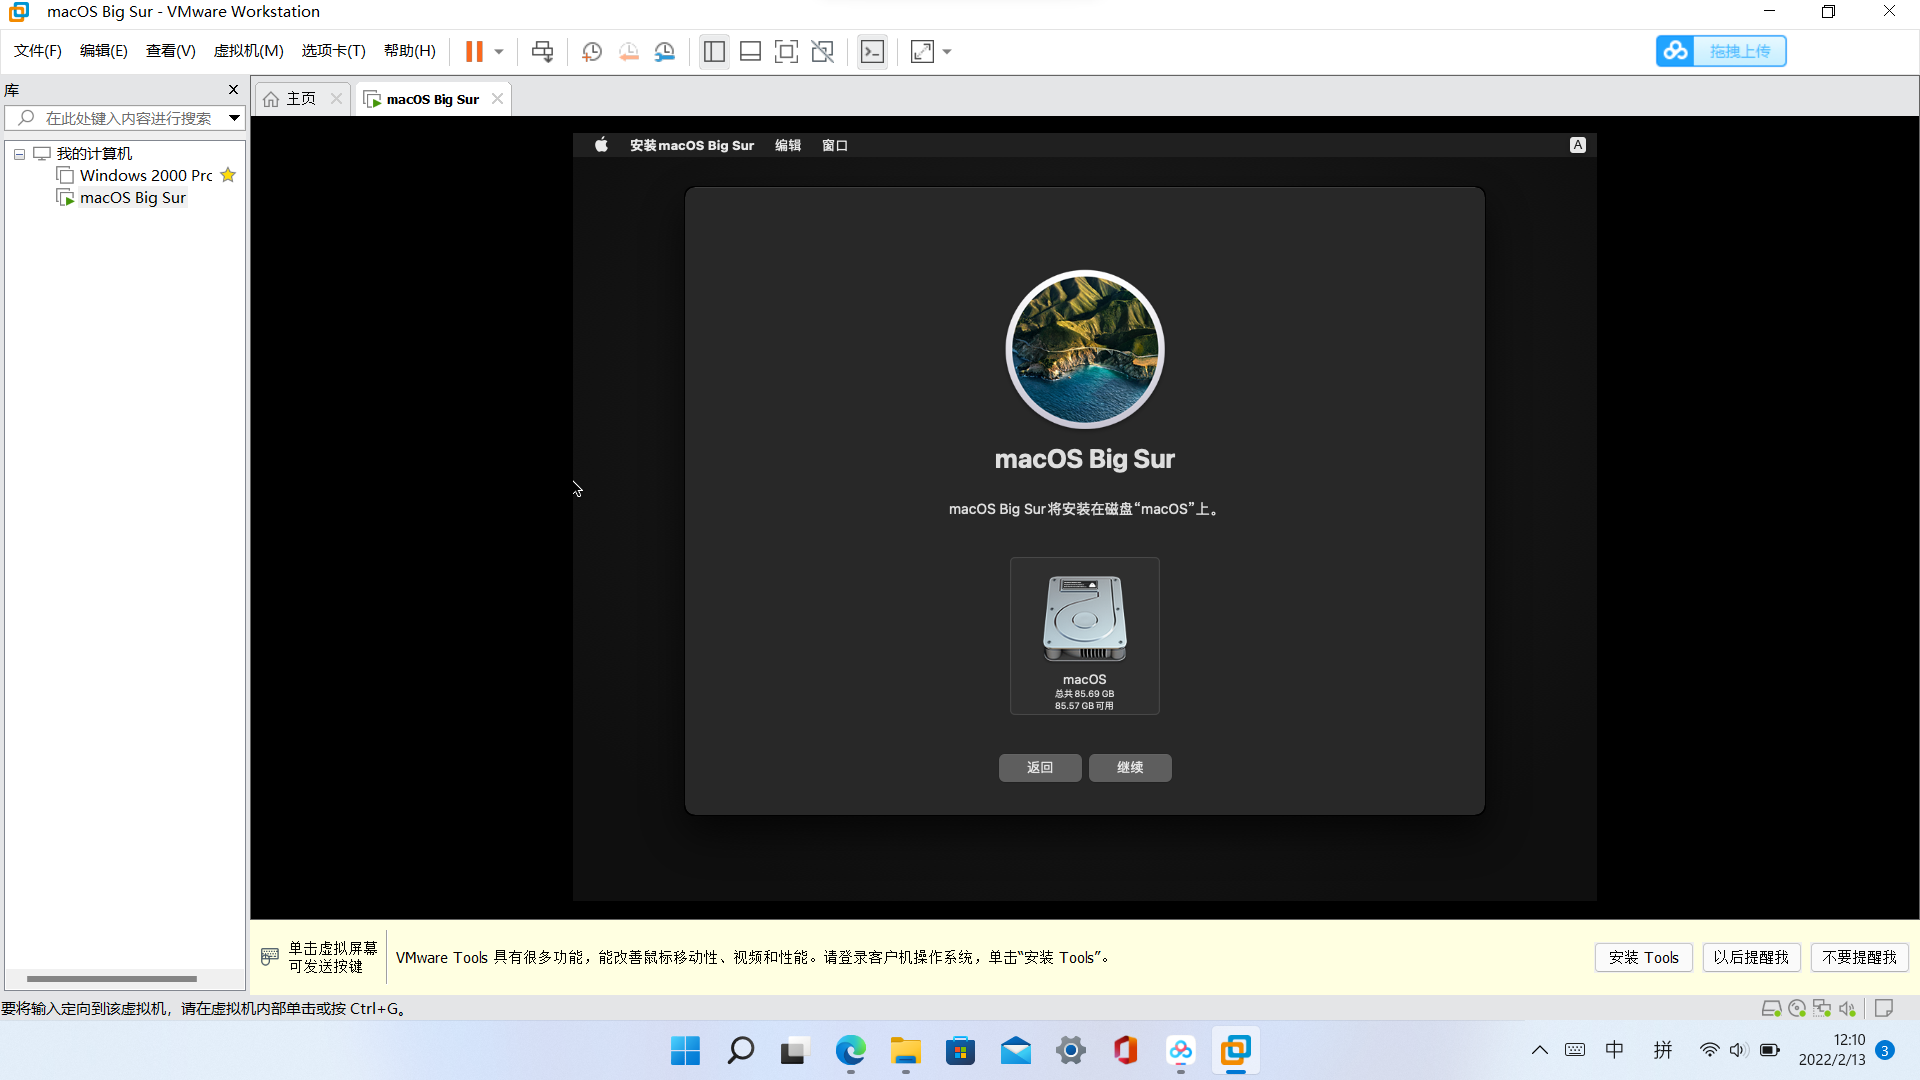The image size is (1920, 1080).
Task: Switch to the 主页 tab
Action: pyautogui.click(x=300, y=99)
